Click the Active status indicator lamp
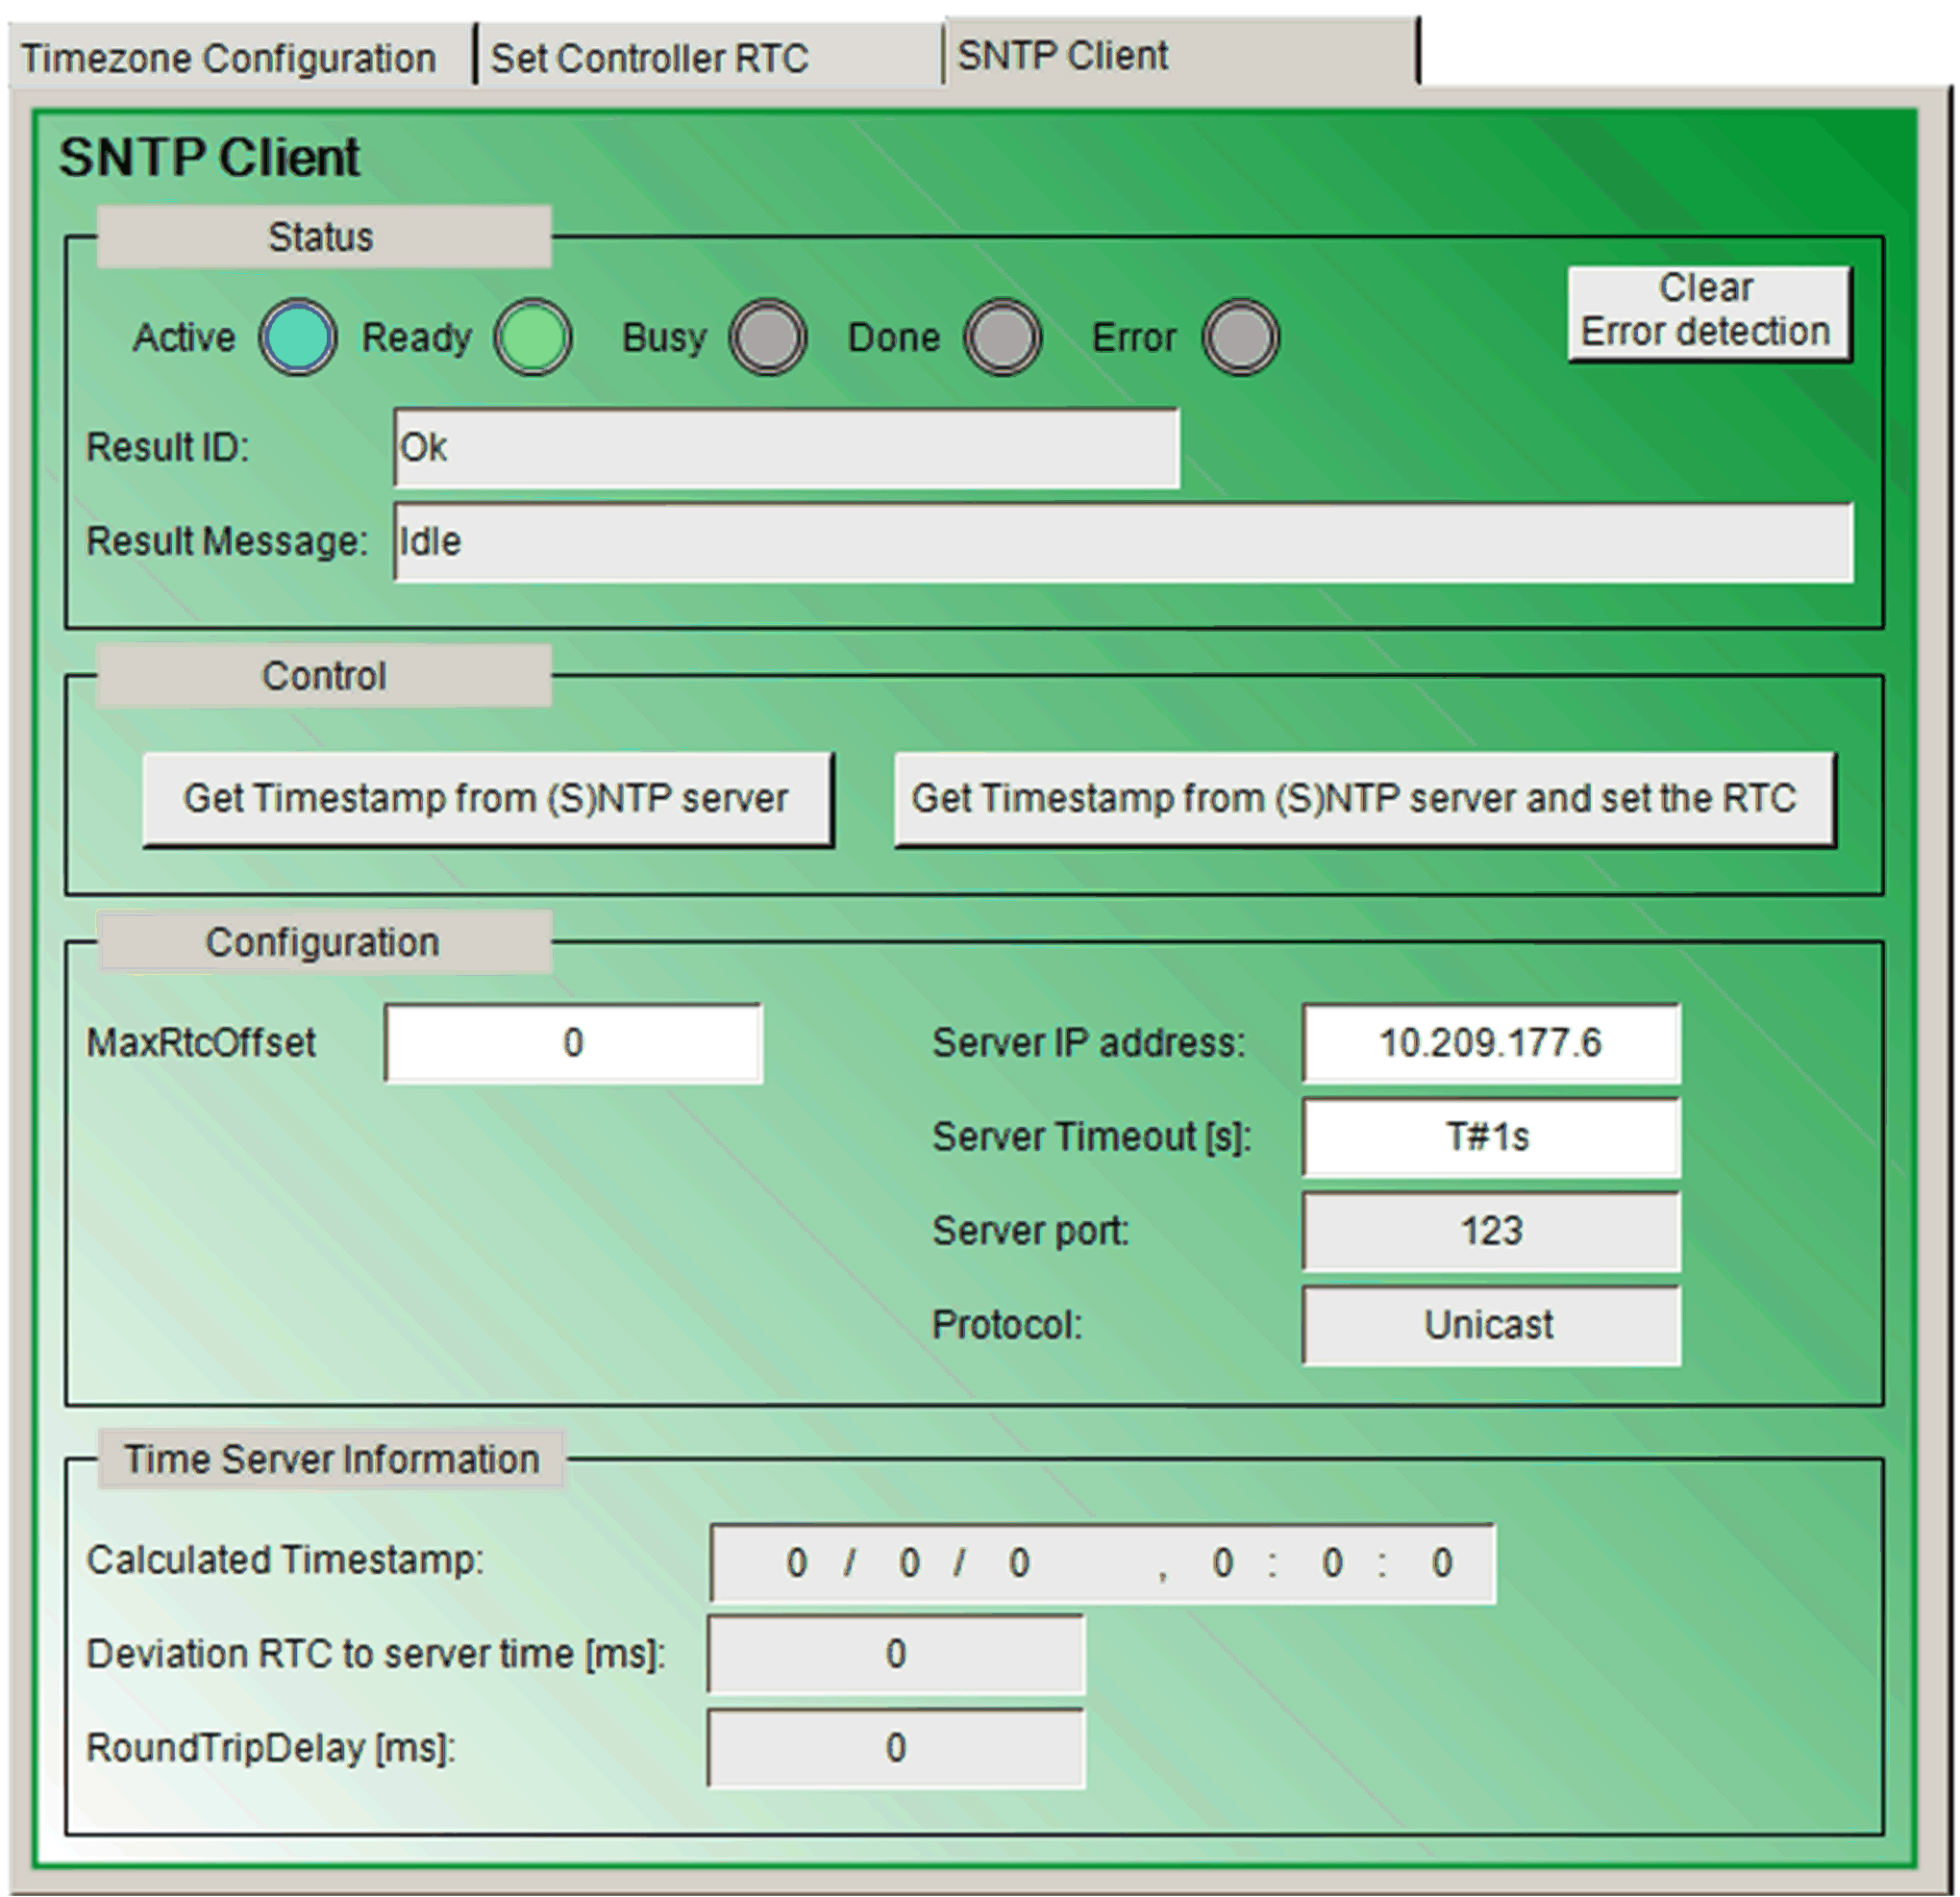Screen dimensions: 1960x1897 tap(297, 337)
